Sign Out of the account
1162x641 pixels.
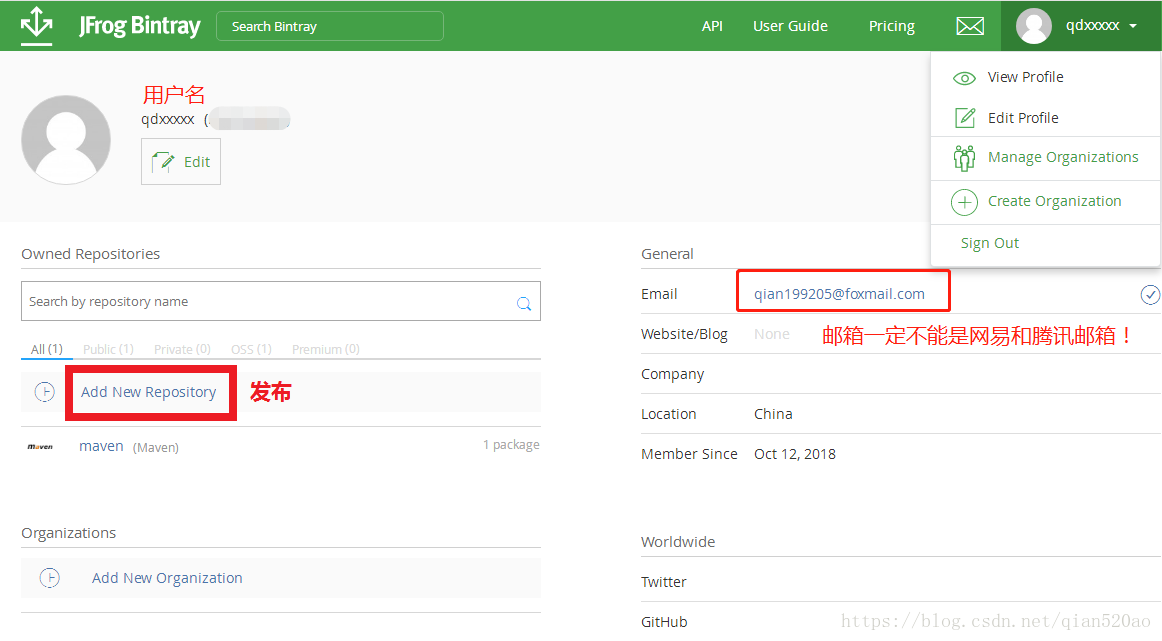pyautogui.click(x=989, y=243)
